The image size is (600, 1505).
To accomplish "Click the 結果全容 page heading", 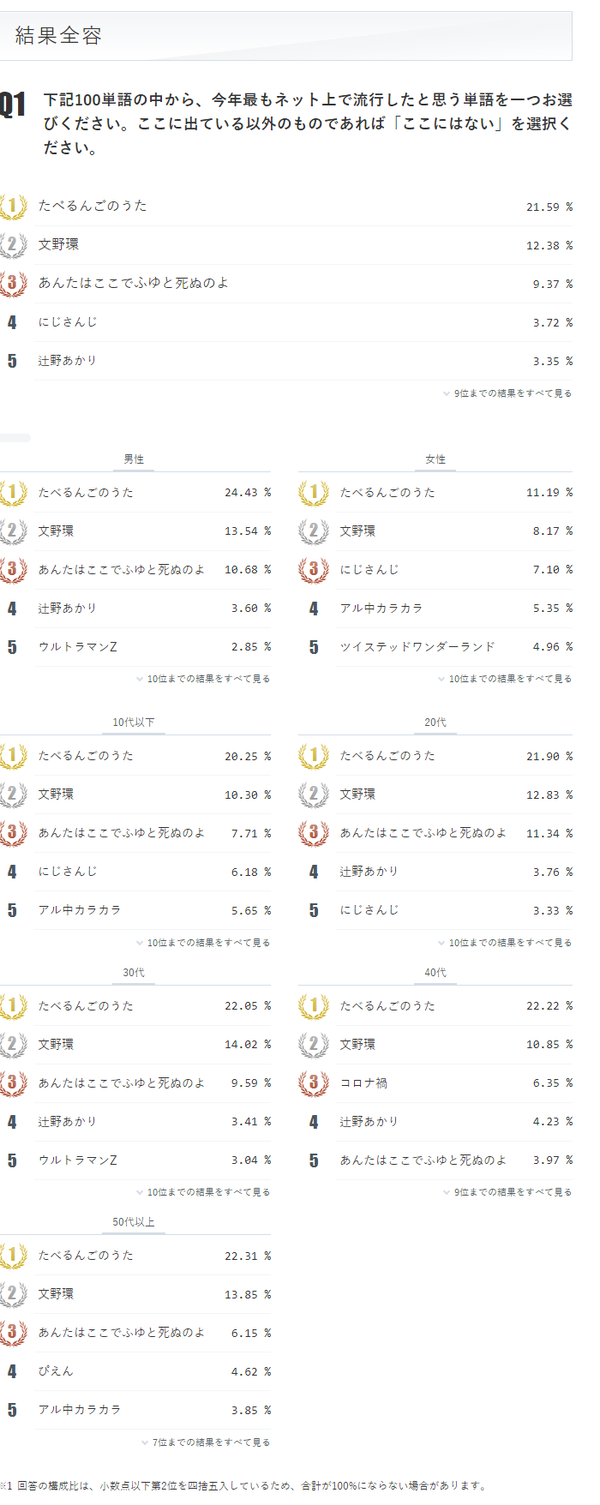I will coord(59,37).
